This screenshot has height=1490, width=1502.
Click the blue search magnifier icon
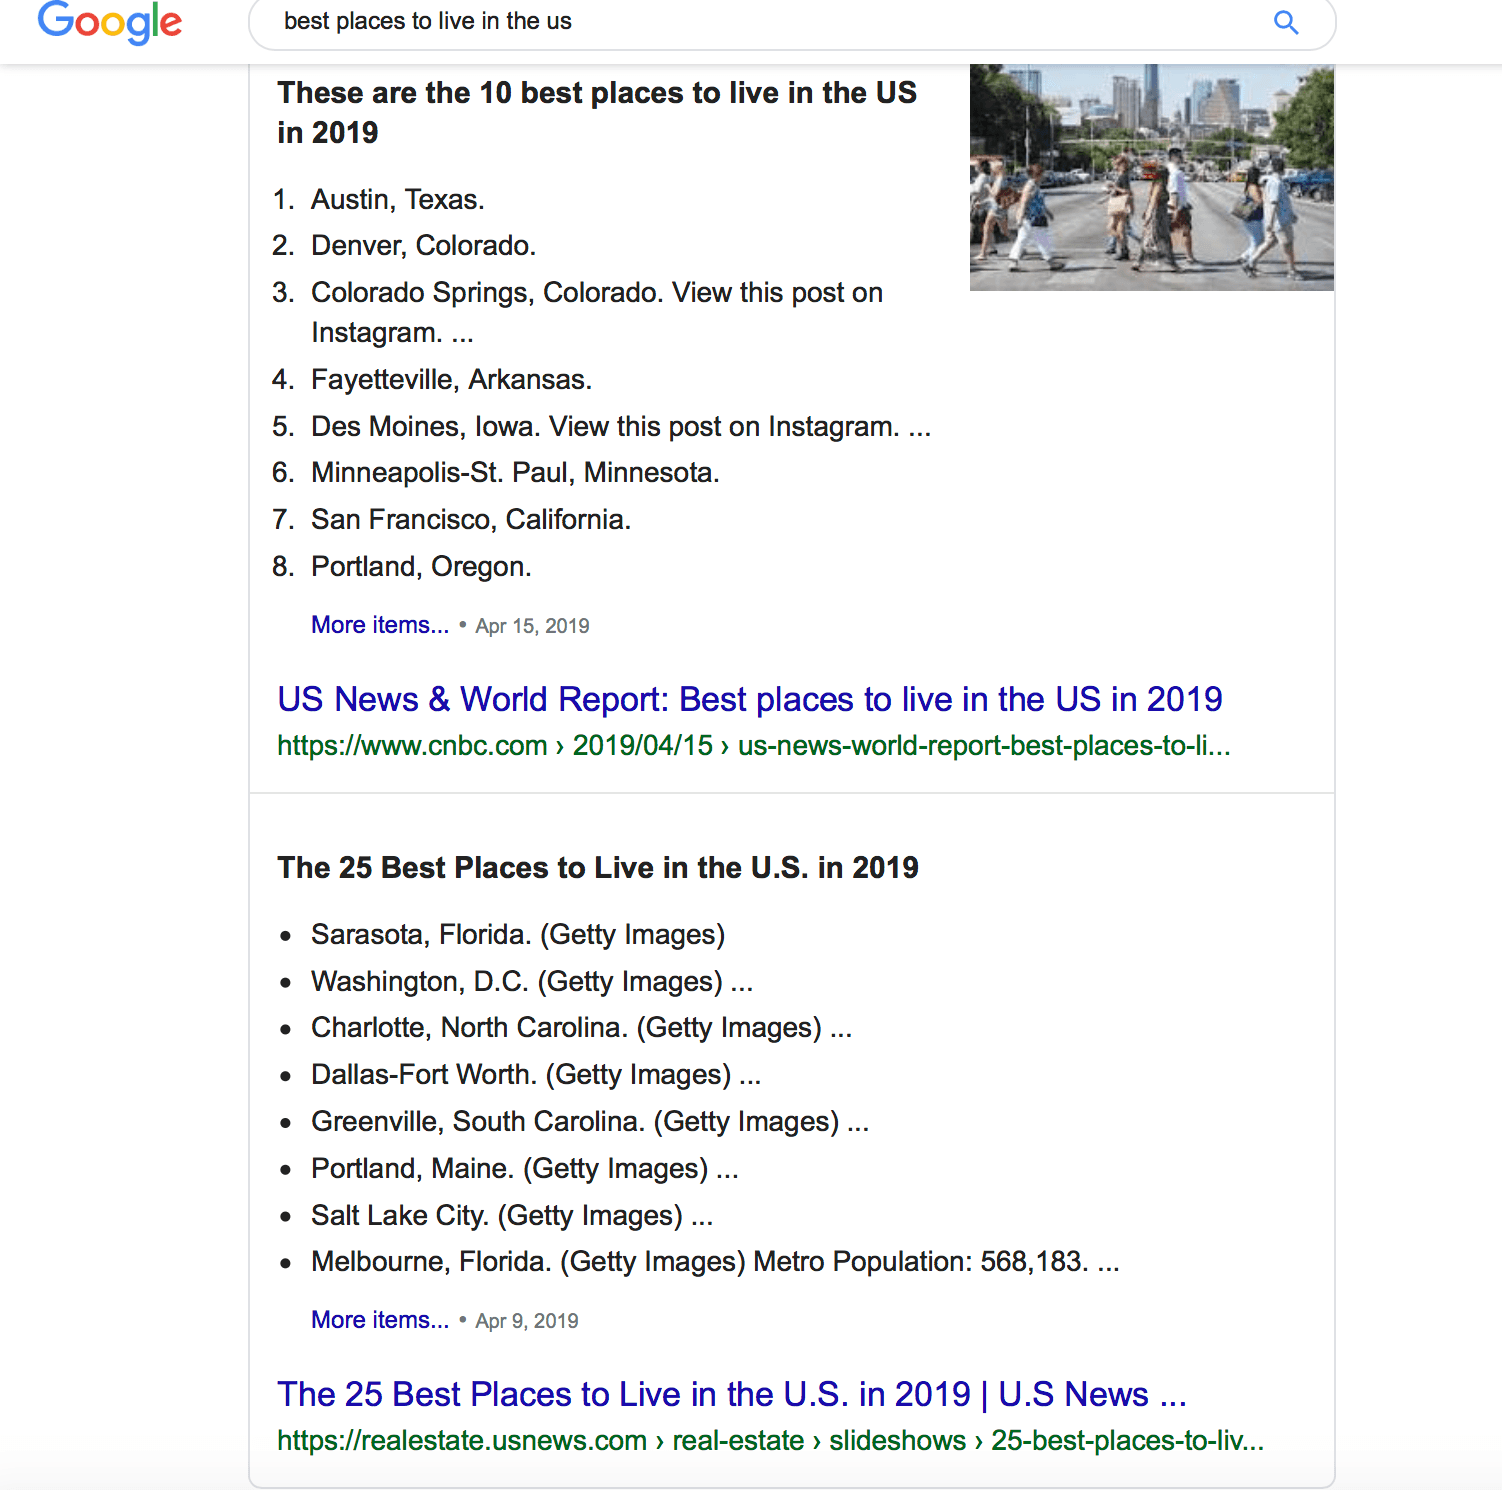pyautogui.click(x=1286, y=22)
